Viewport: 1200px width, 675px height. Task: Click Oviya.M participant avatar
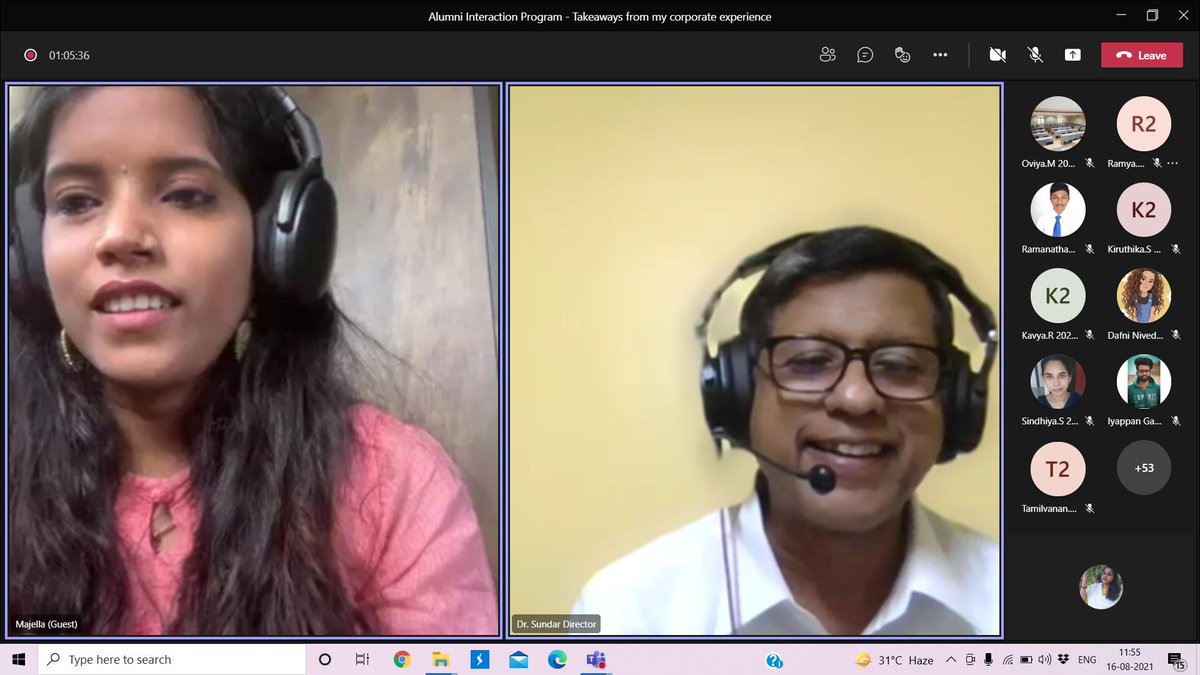(x=1058, y=123)
